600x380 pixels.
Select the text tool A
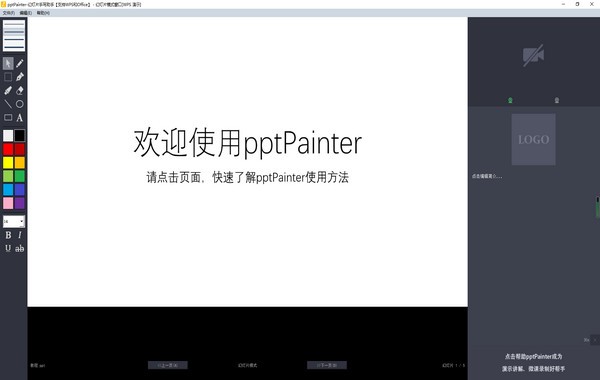click(x=20, y=117)
